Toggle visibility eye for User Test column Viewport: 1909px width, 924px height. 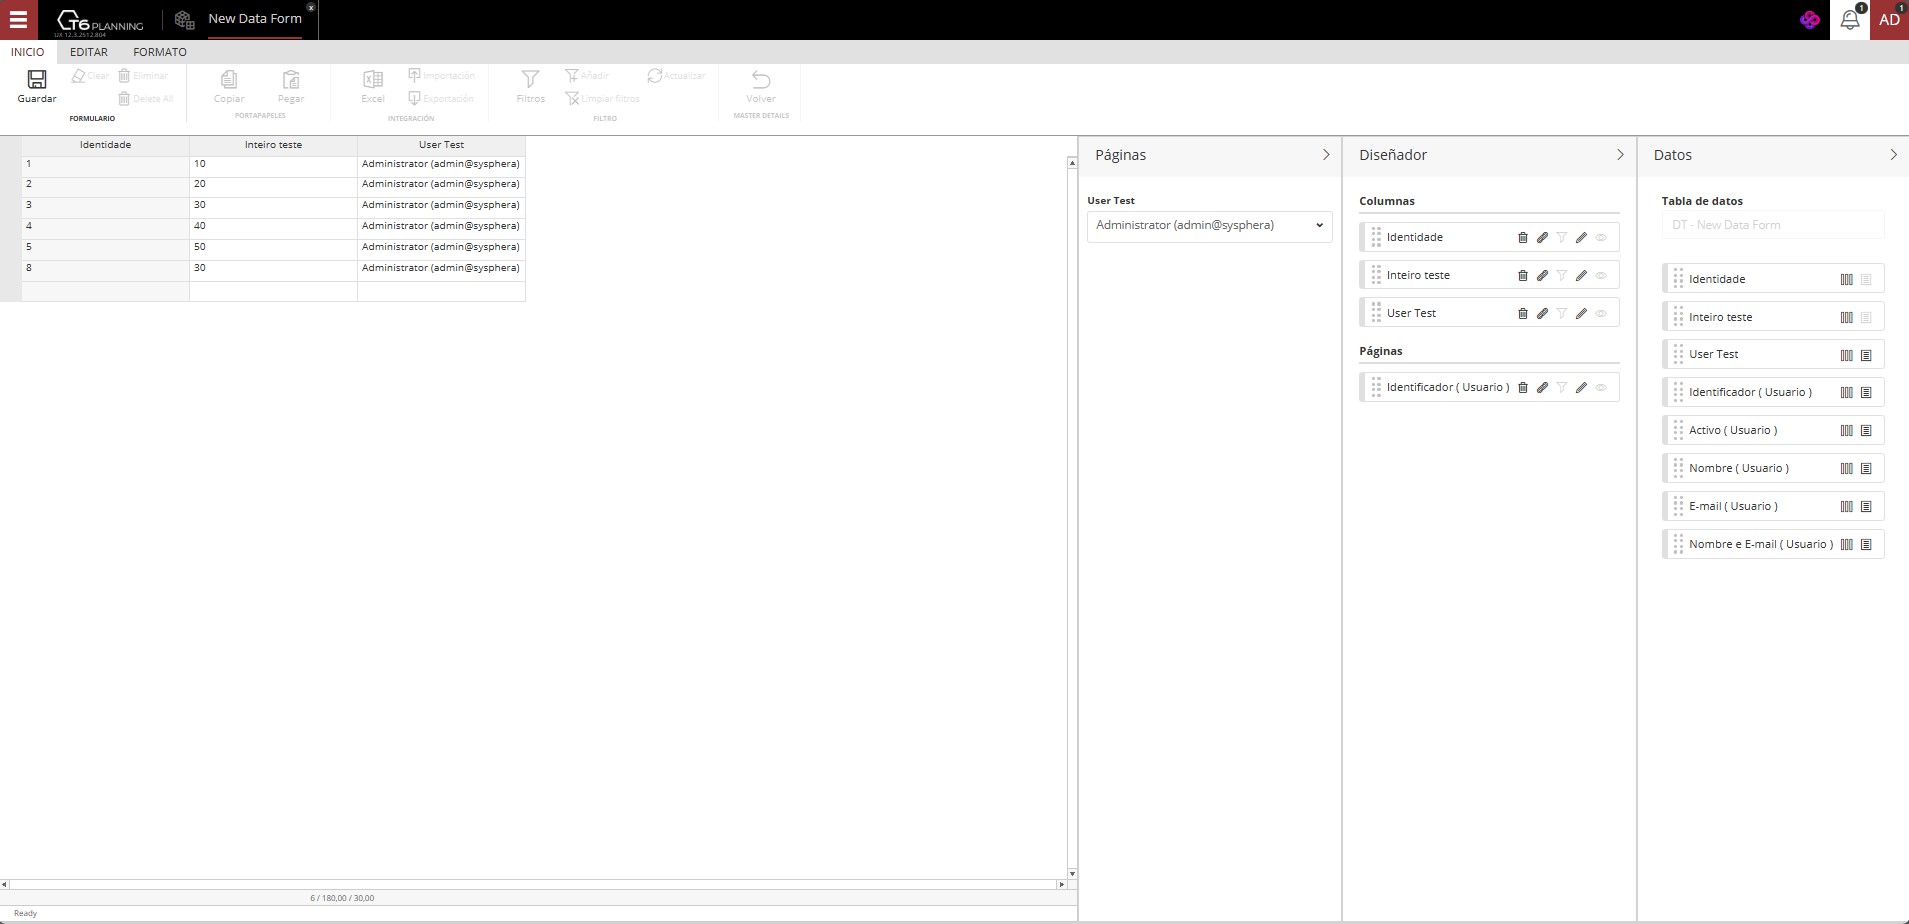(1601, 314)
